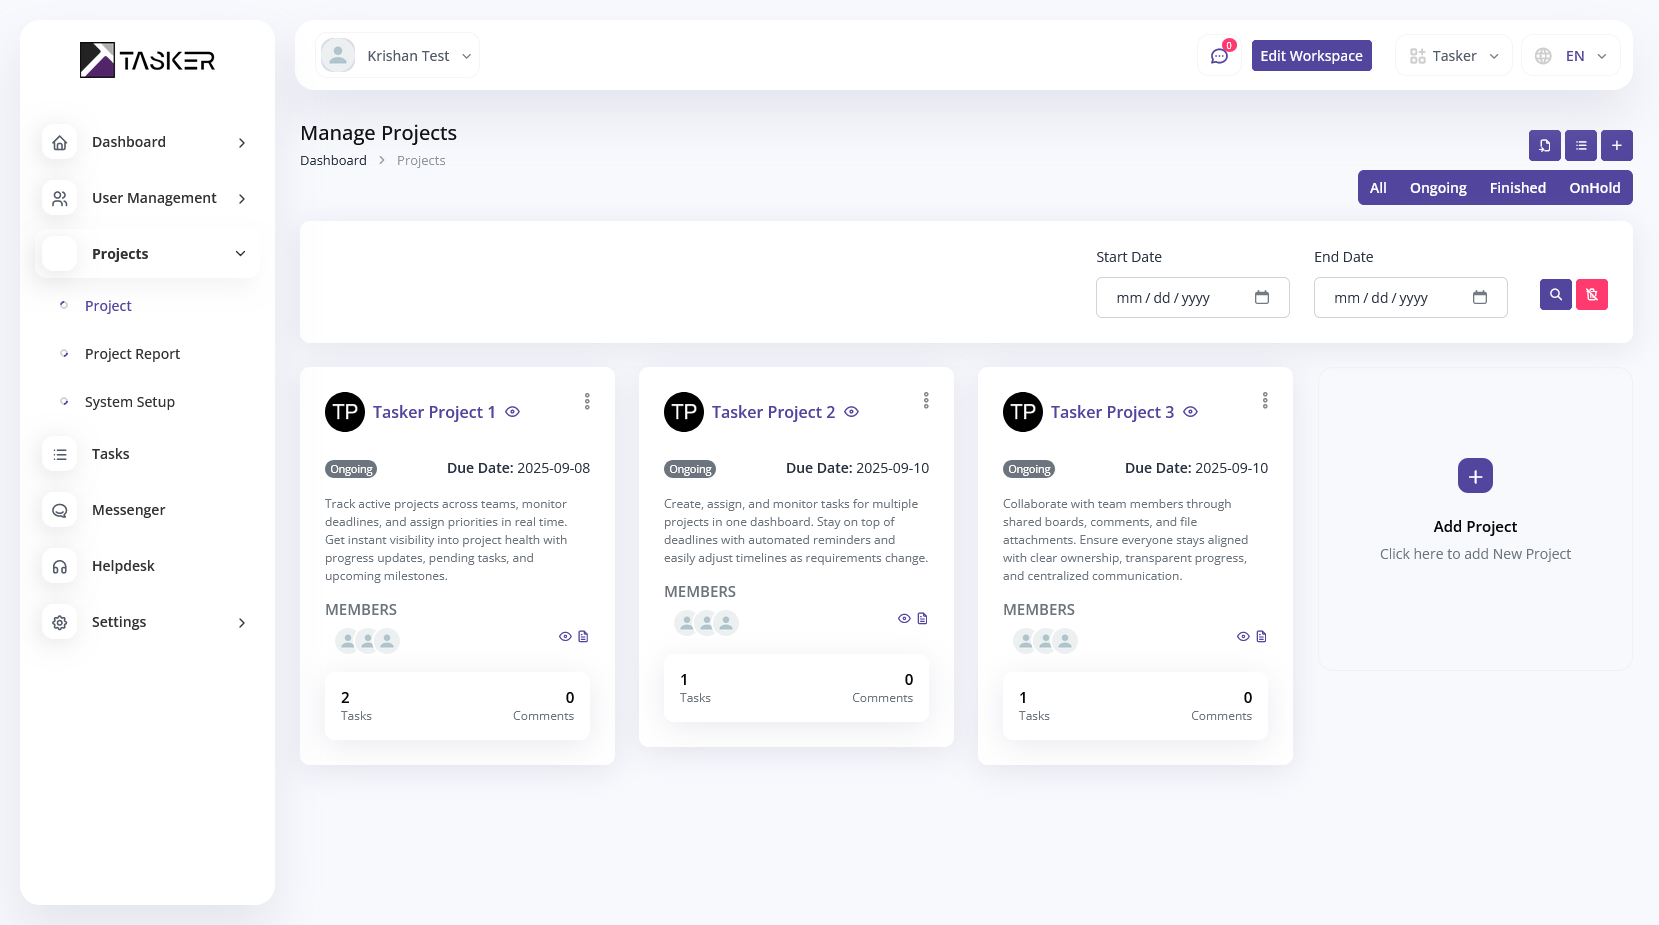Click eye icon beside Tasker Project 3 title
The width and height of the screenshot is (1659, 925).
(1190, 412)
